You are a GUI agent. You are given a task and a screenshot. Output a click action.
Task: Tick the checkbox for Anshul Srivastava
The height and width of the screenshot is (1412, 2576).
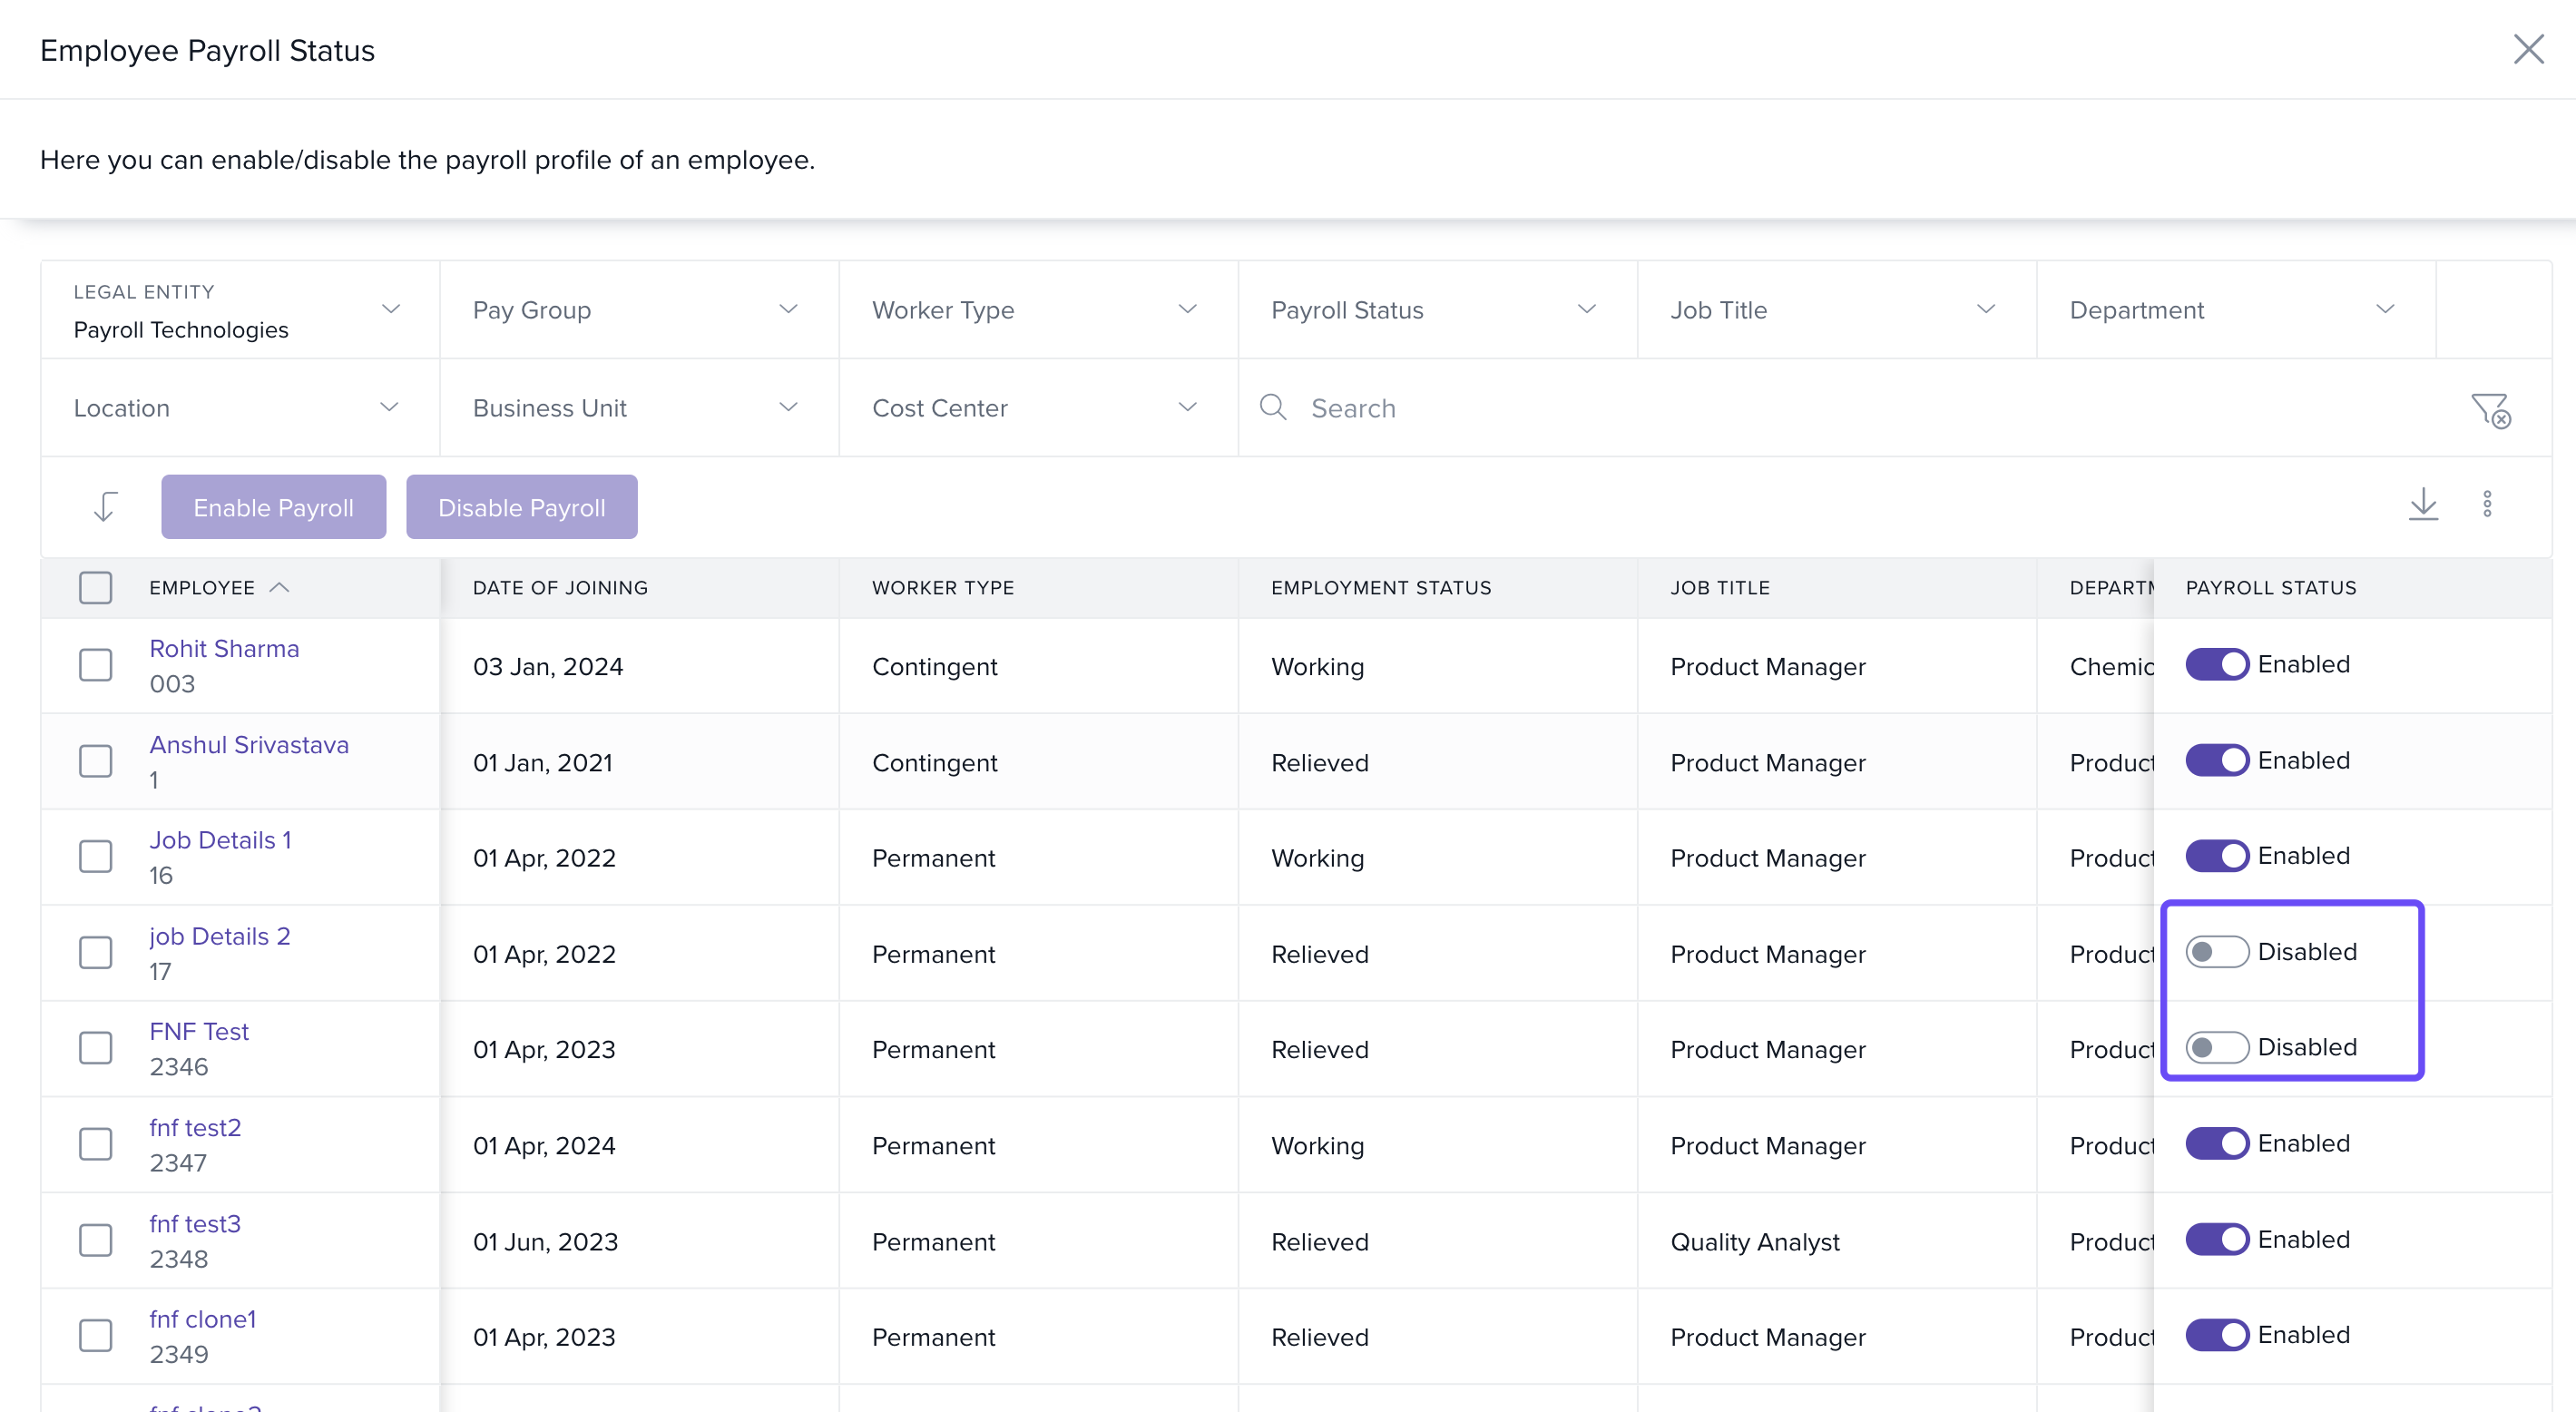pyautogui.click(x=96, y=761)
